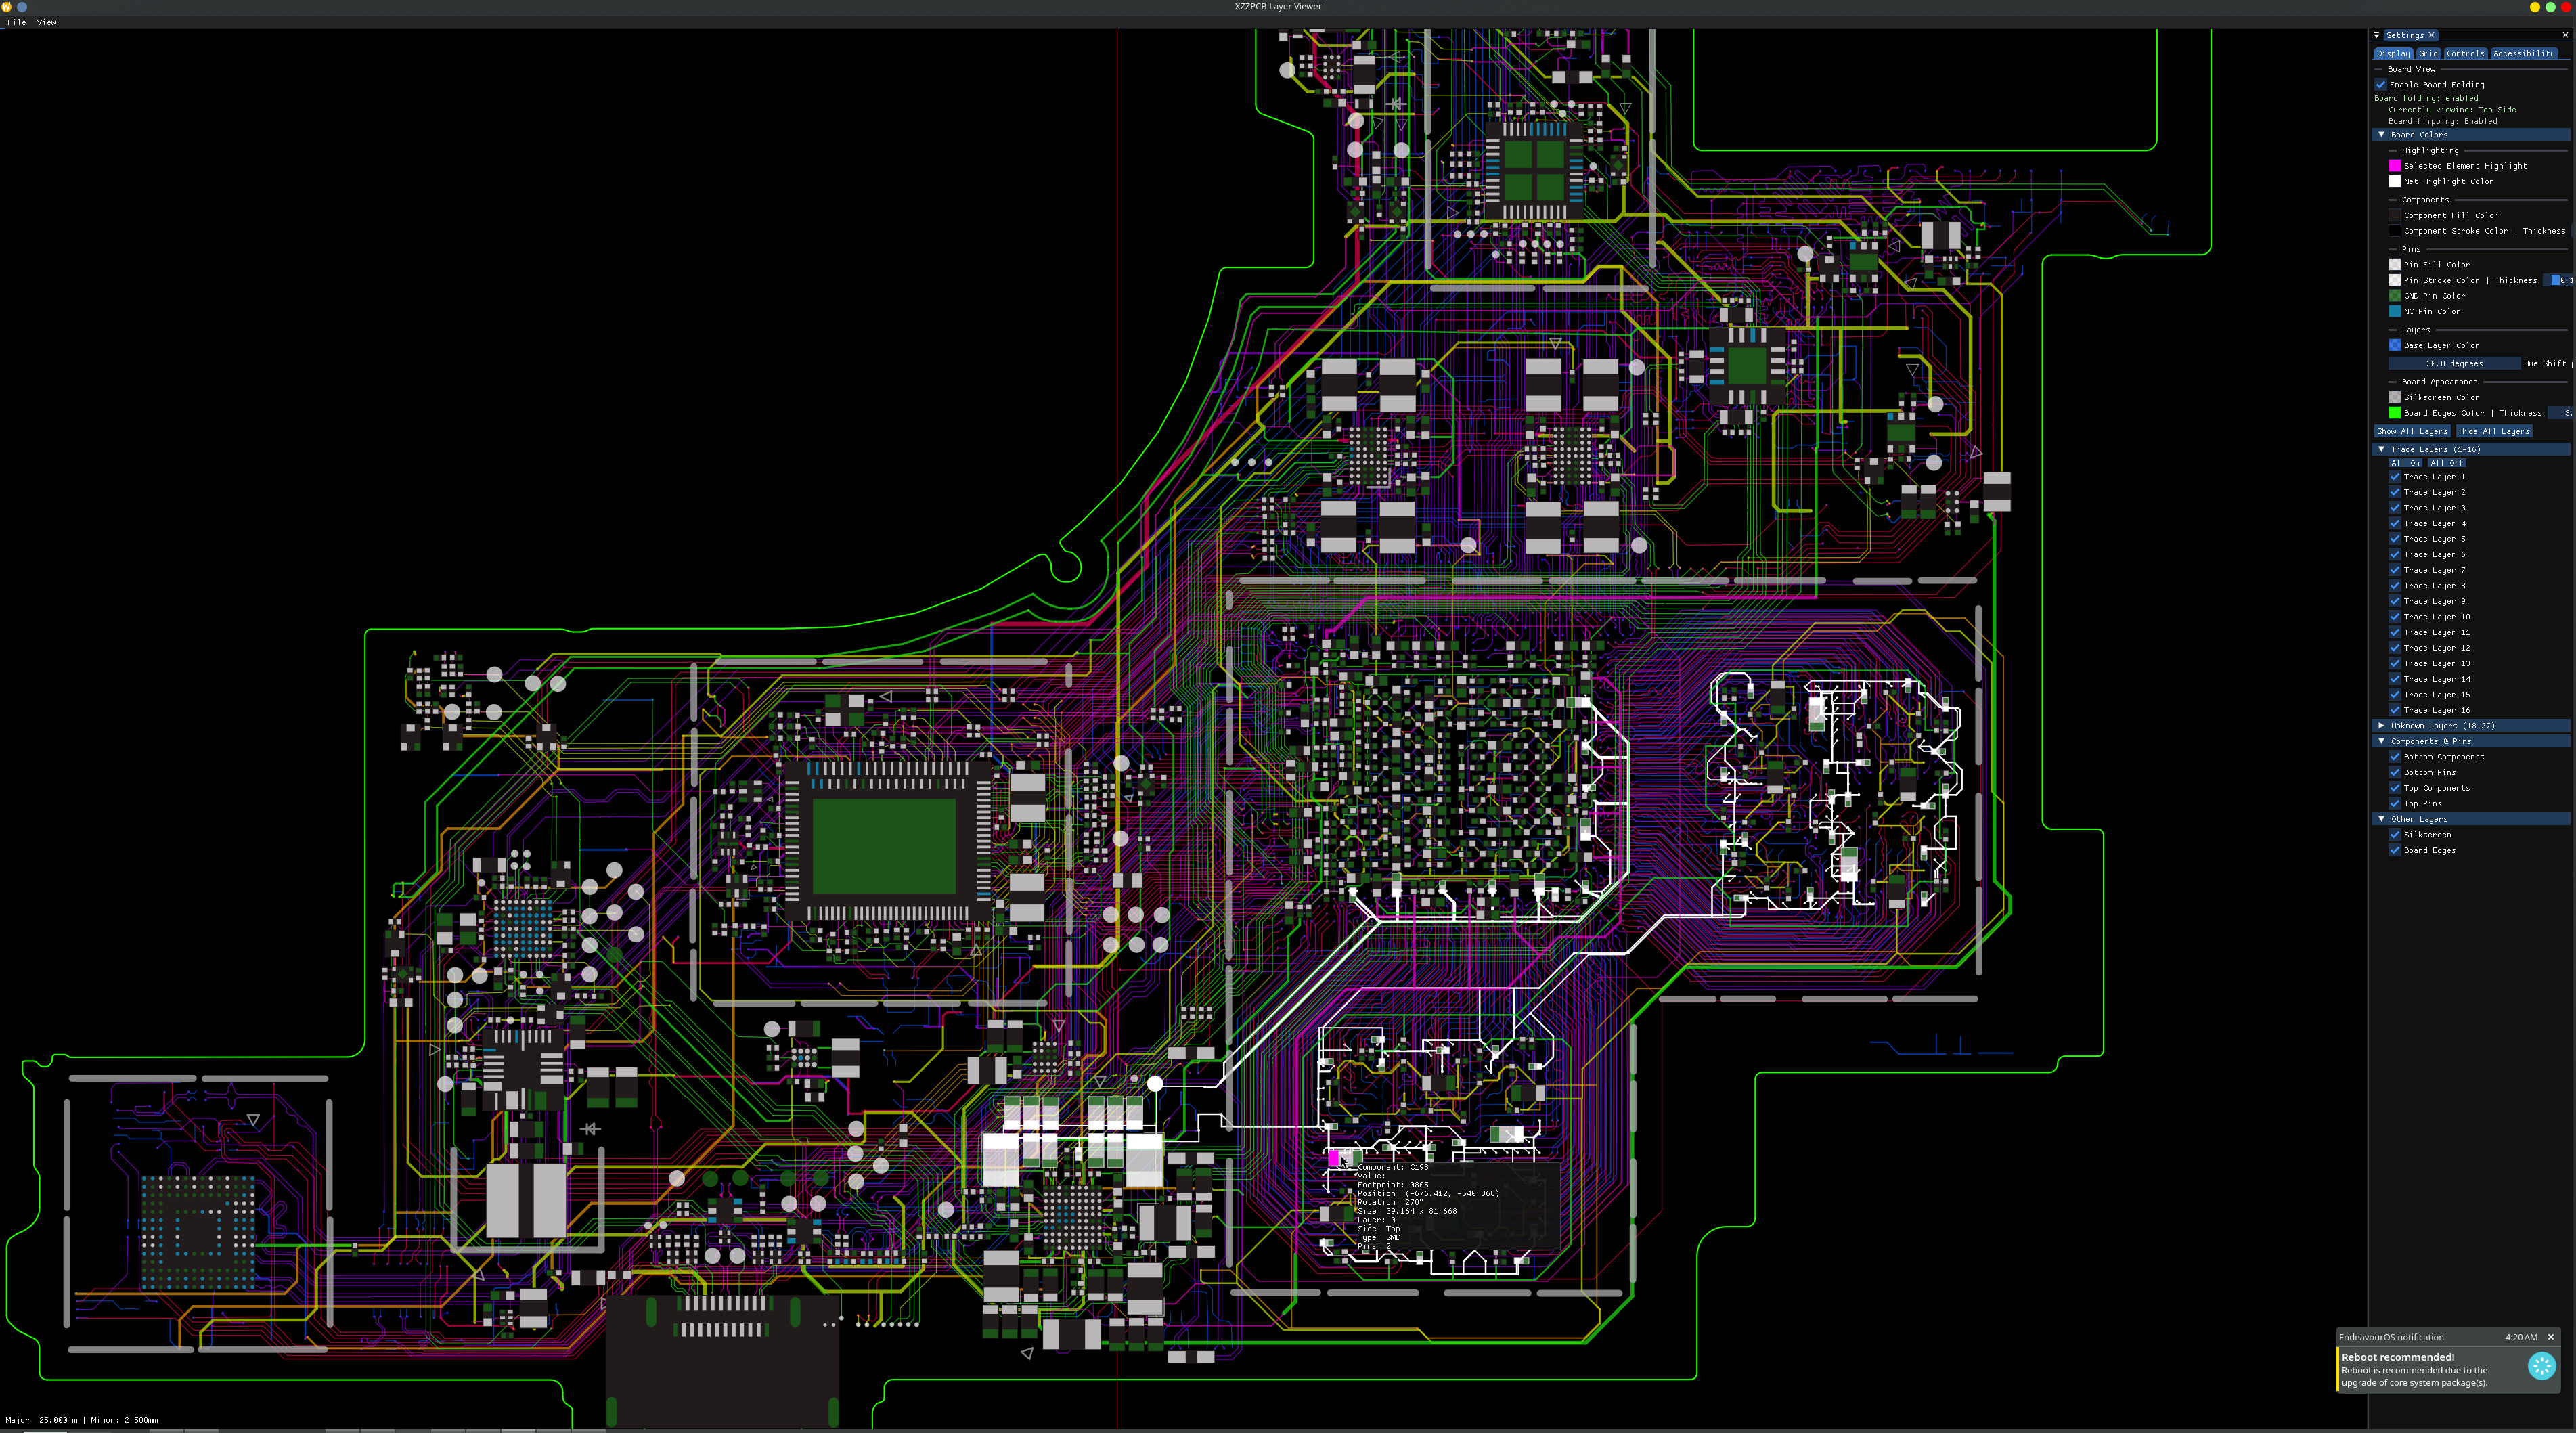The width and height of the screenshot is (2576, 1433).
Task: Toggle Trace Layer 5 visibility
Action: (2394, 540)
